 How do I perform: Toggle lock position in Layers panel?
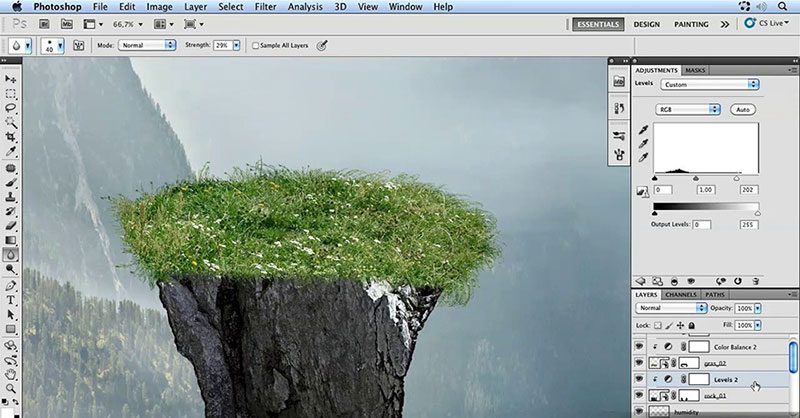(x=681, y=325)
